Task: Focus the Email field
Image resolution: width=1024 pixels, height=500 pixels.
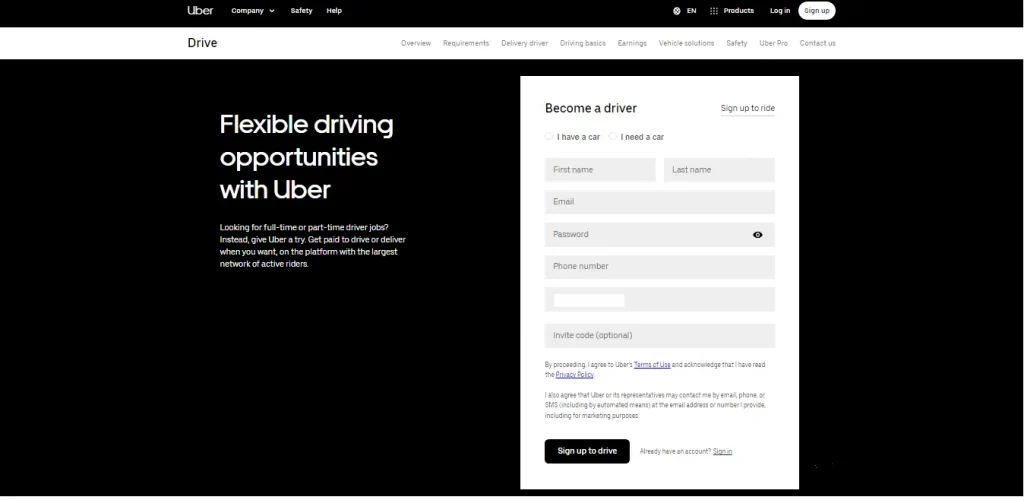Action: (x=660, y=202)
